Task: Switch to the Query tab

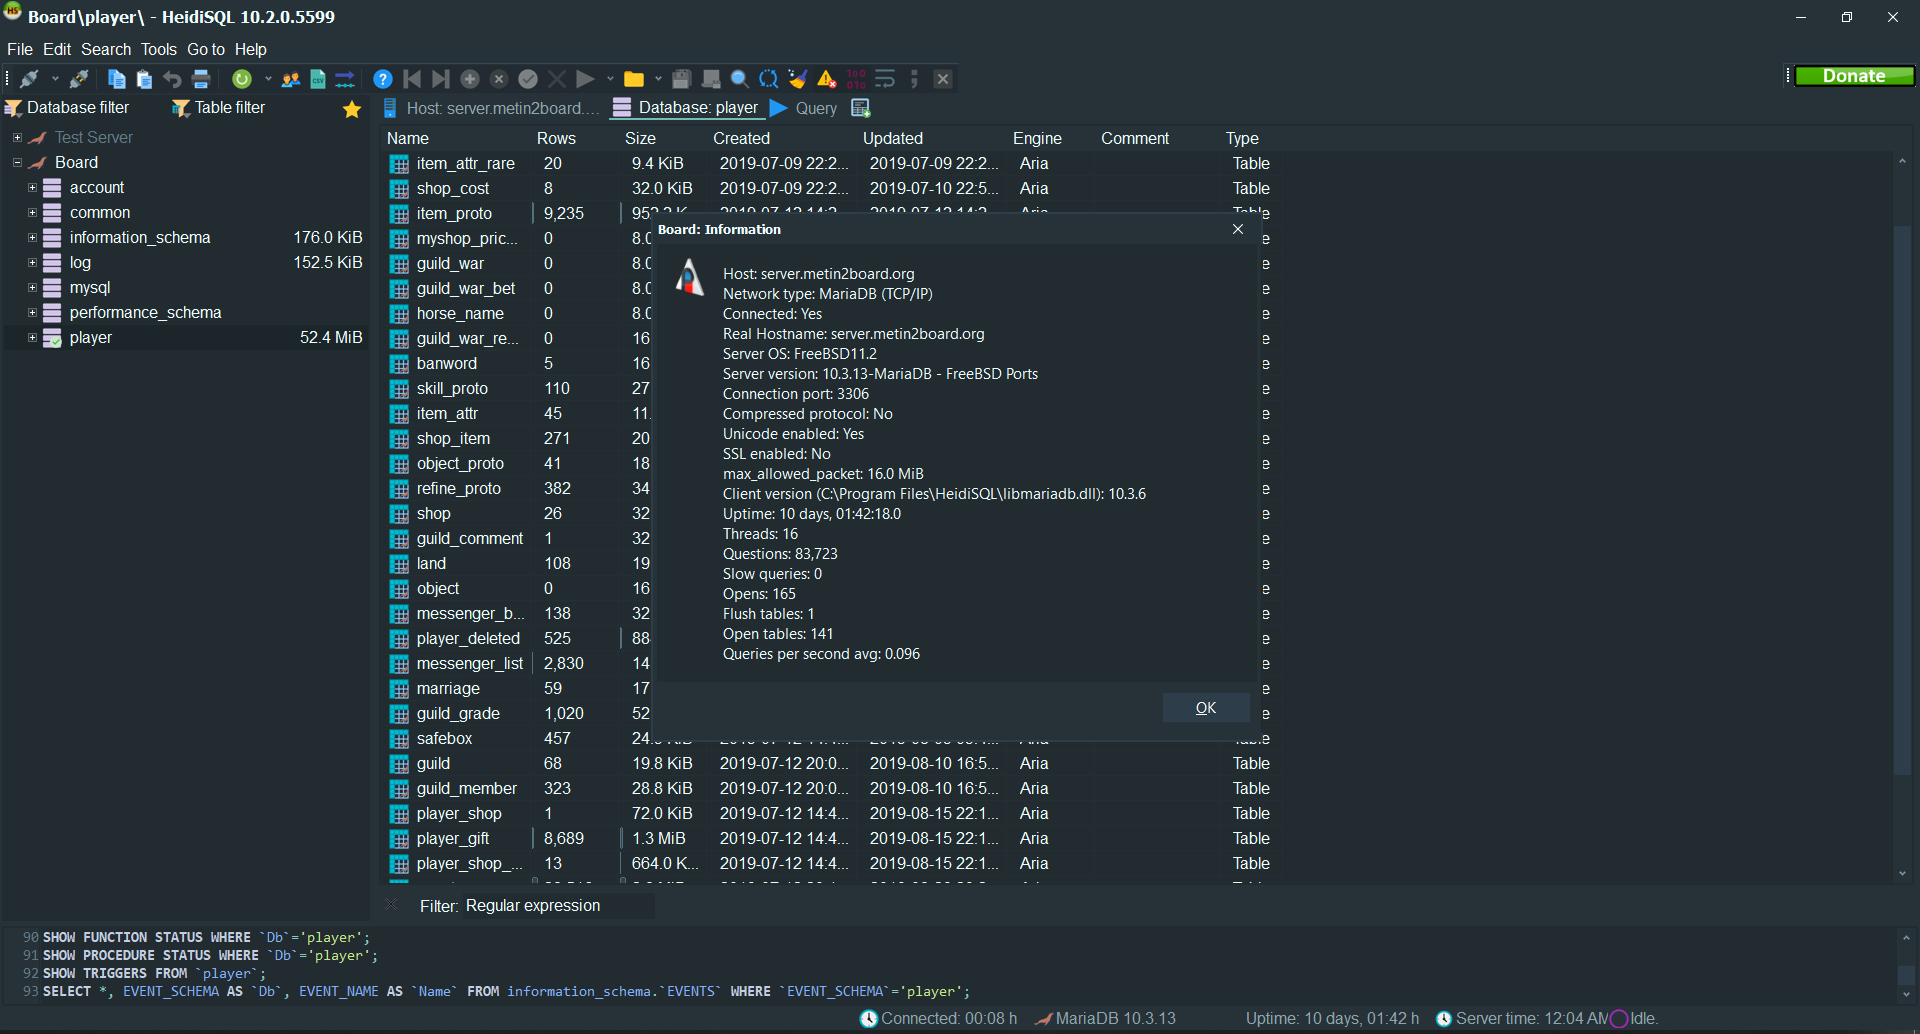Action: pyautogui.click(x=805, y=108)
